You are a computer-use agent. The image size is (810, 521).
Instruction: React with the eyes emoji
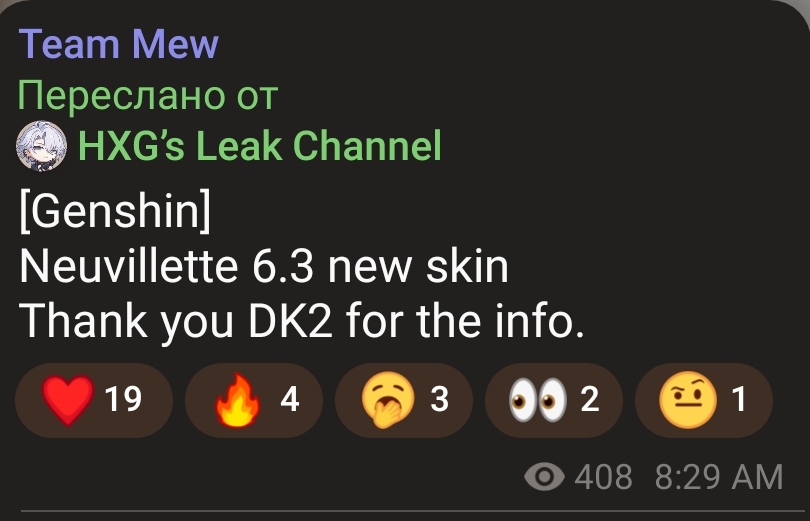pyautogui.click(x=538, y=400)
